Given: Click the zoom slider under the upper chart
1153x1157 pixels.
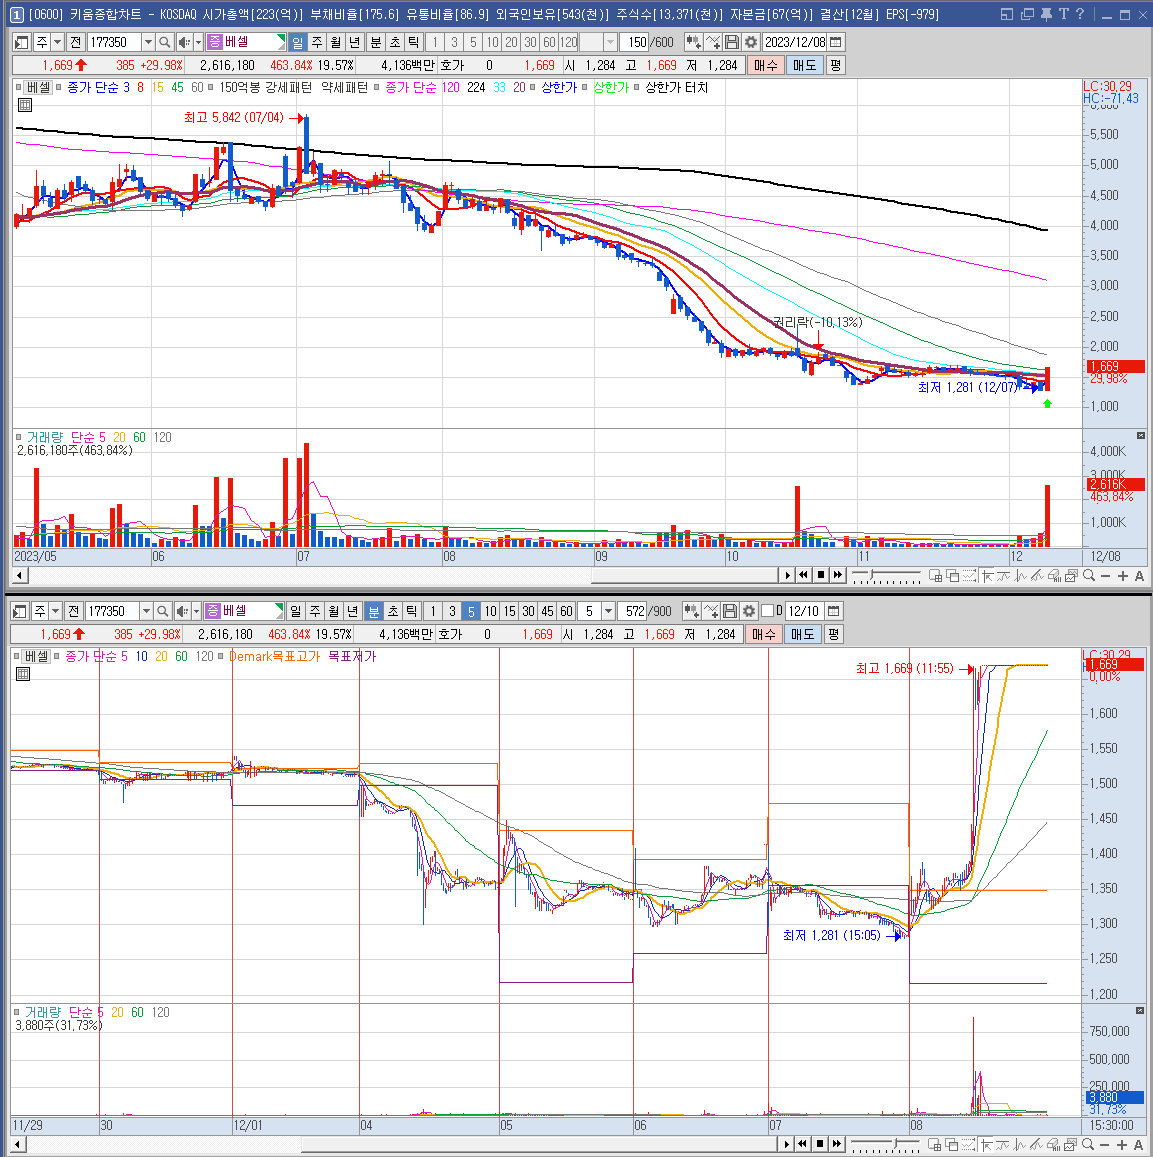Looking at the screenshot, I should 887,576.
